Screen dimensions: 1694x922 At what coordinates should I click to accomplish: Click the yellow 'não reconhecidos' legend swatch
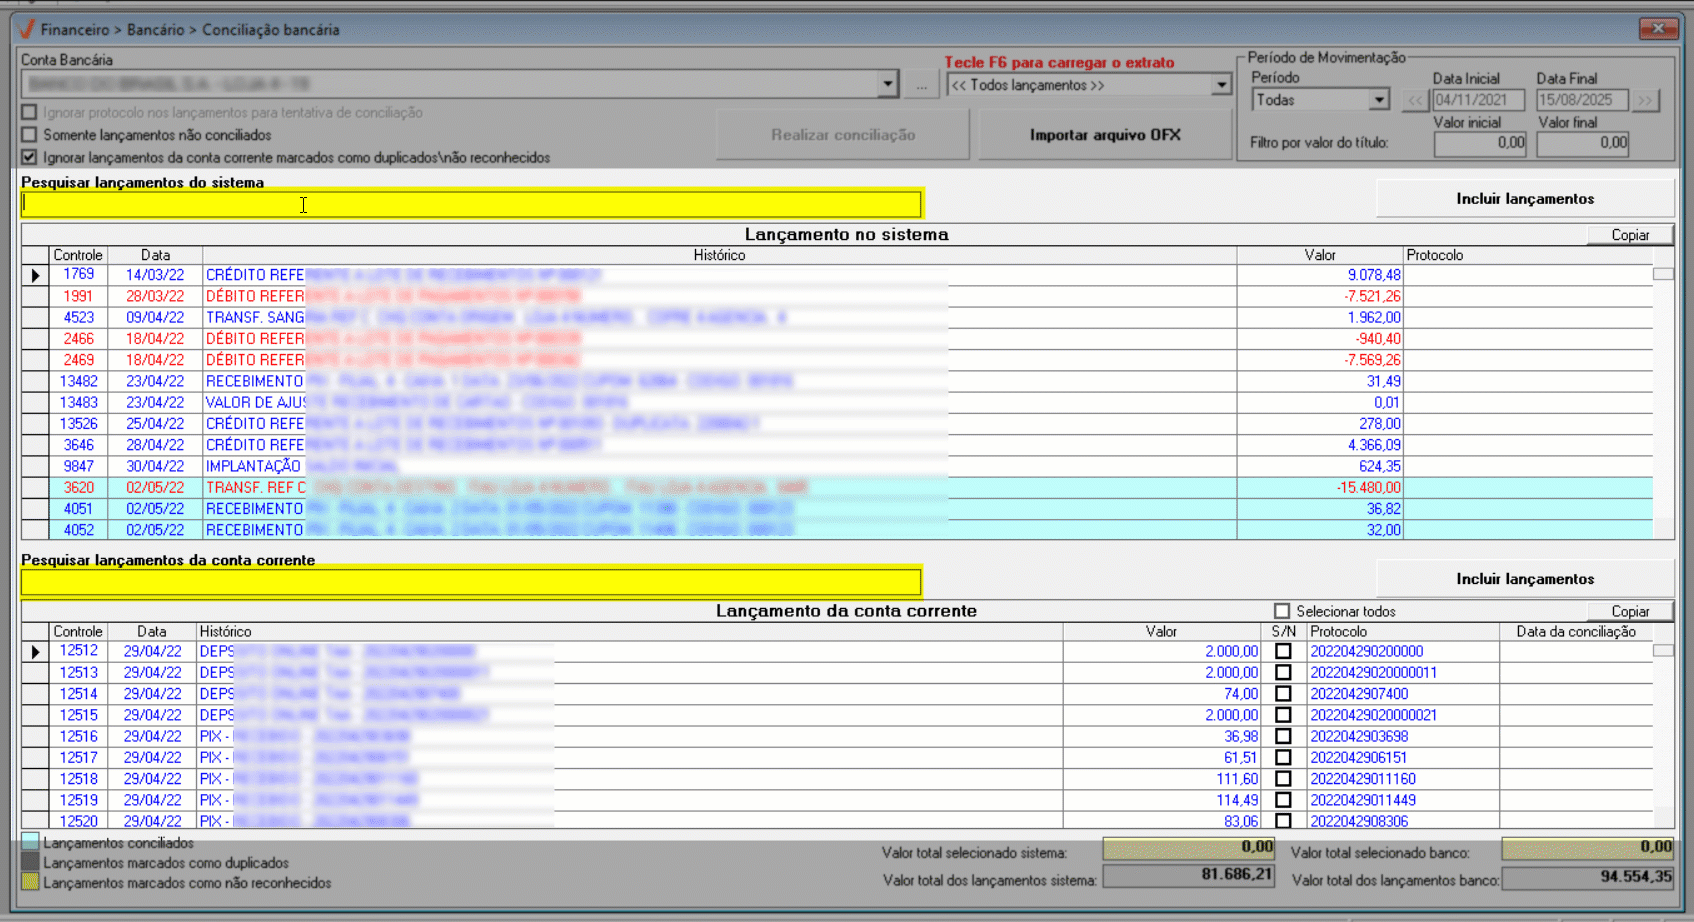(30, 883)
